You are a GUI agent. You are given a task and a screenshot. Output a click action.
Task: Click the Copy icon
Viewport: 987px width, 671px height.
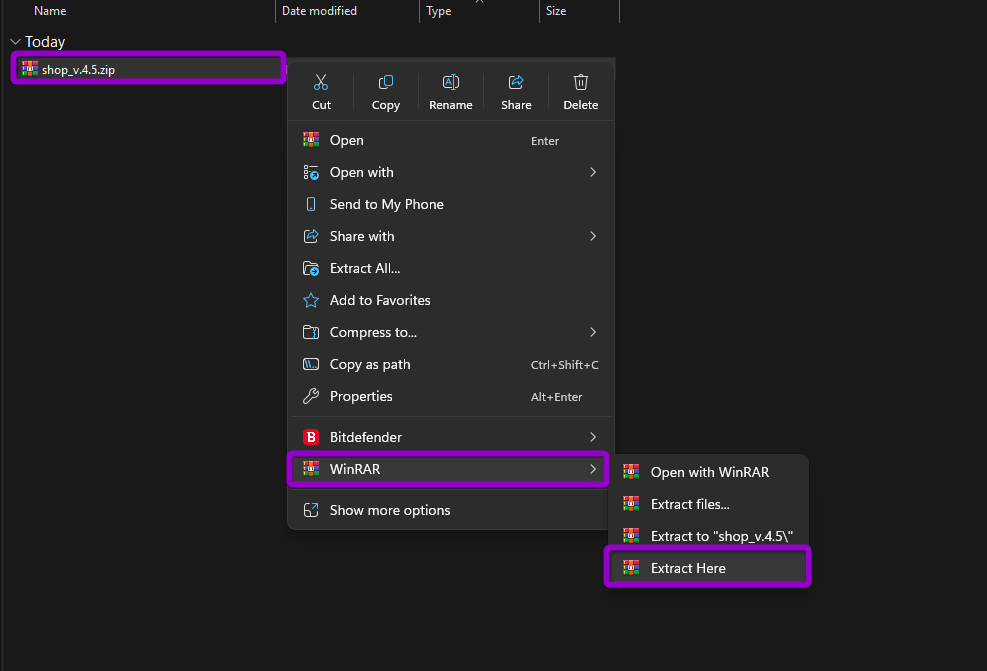[385, 81]
